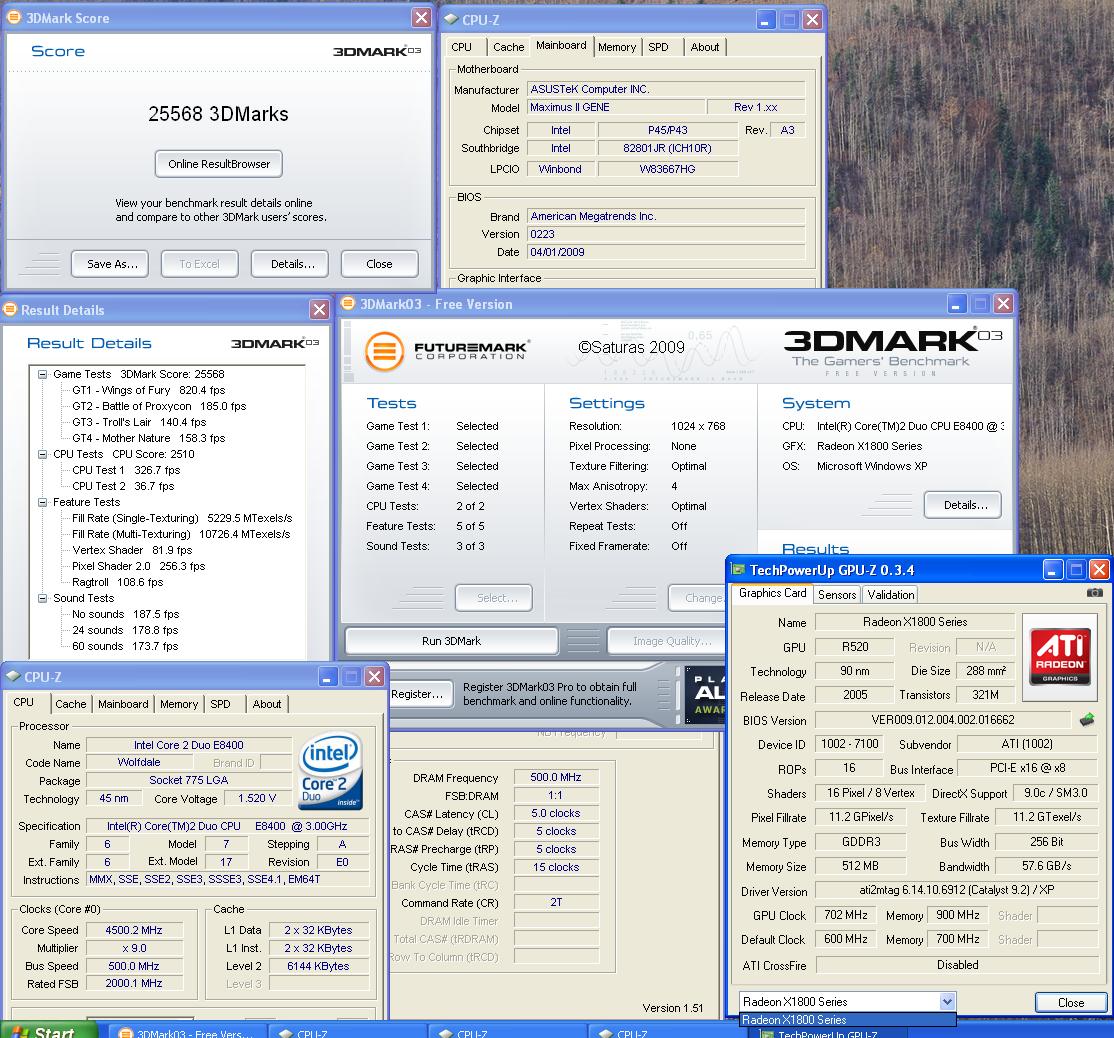Viewport: 1114px width, 1038px height.
Task: Select 60 sounds result row
Action: pos(125,647)
